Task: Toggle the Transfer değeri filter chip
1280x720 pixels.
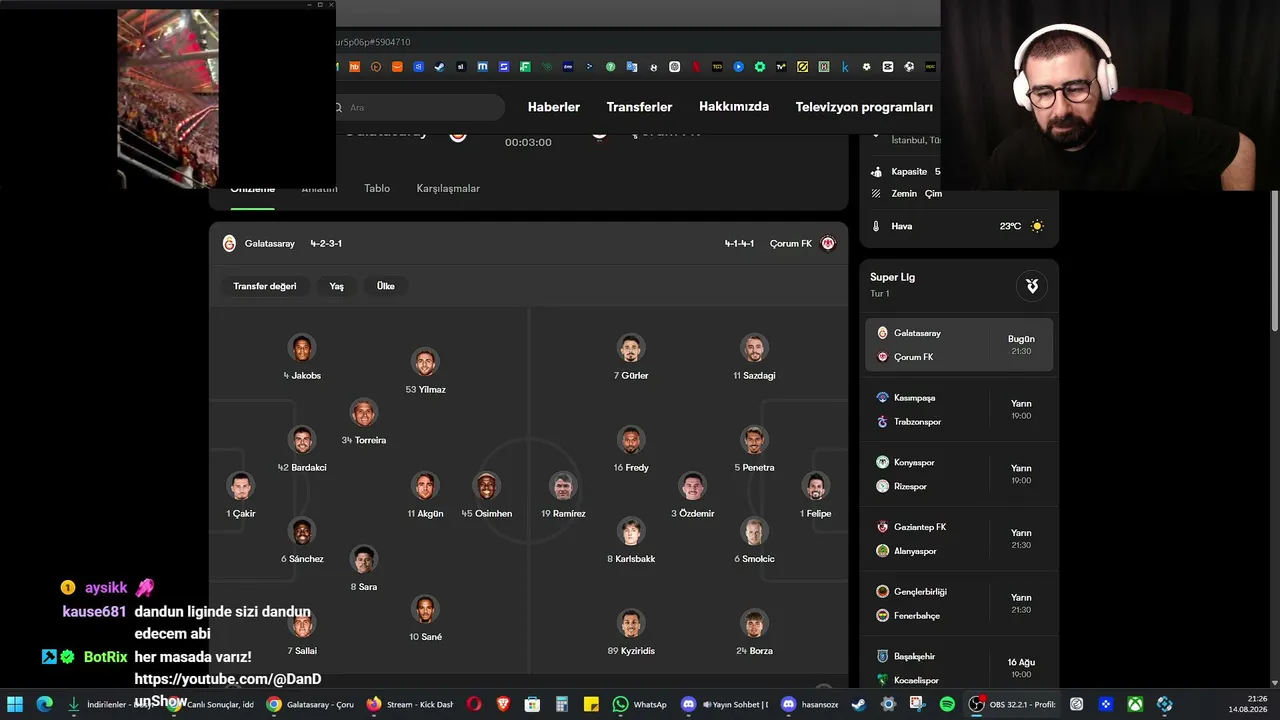Action: click(x=265, y=286)
